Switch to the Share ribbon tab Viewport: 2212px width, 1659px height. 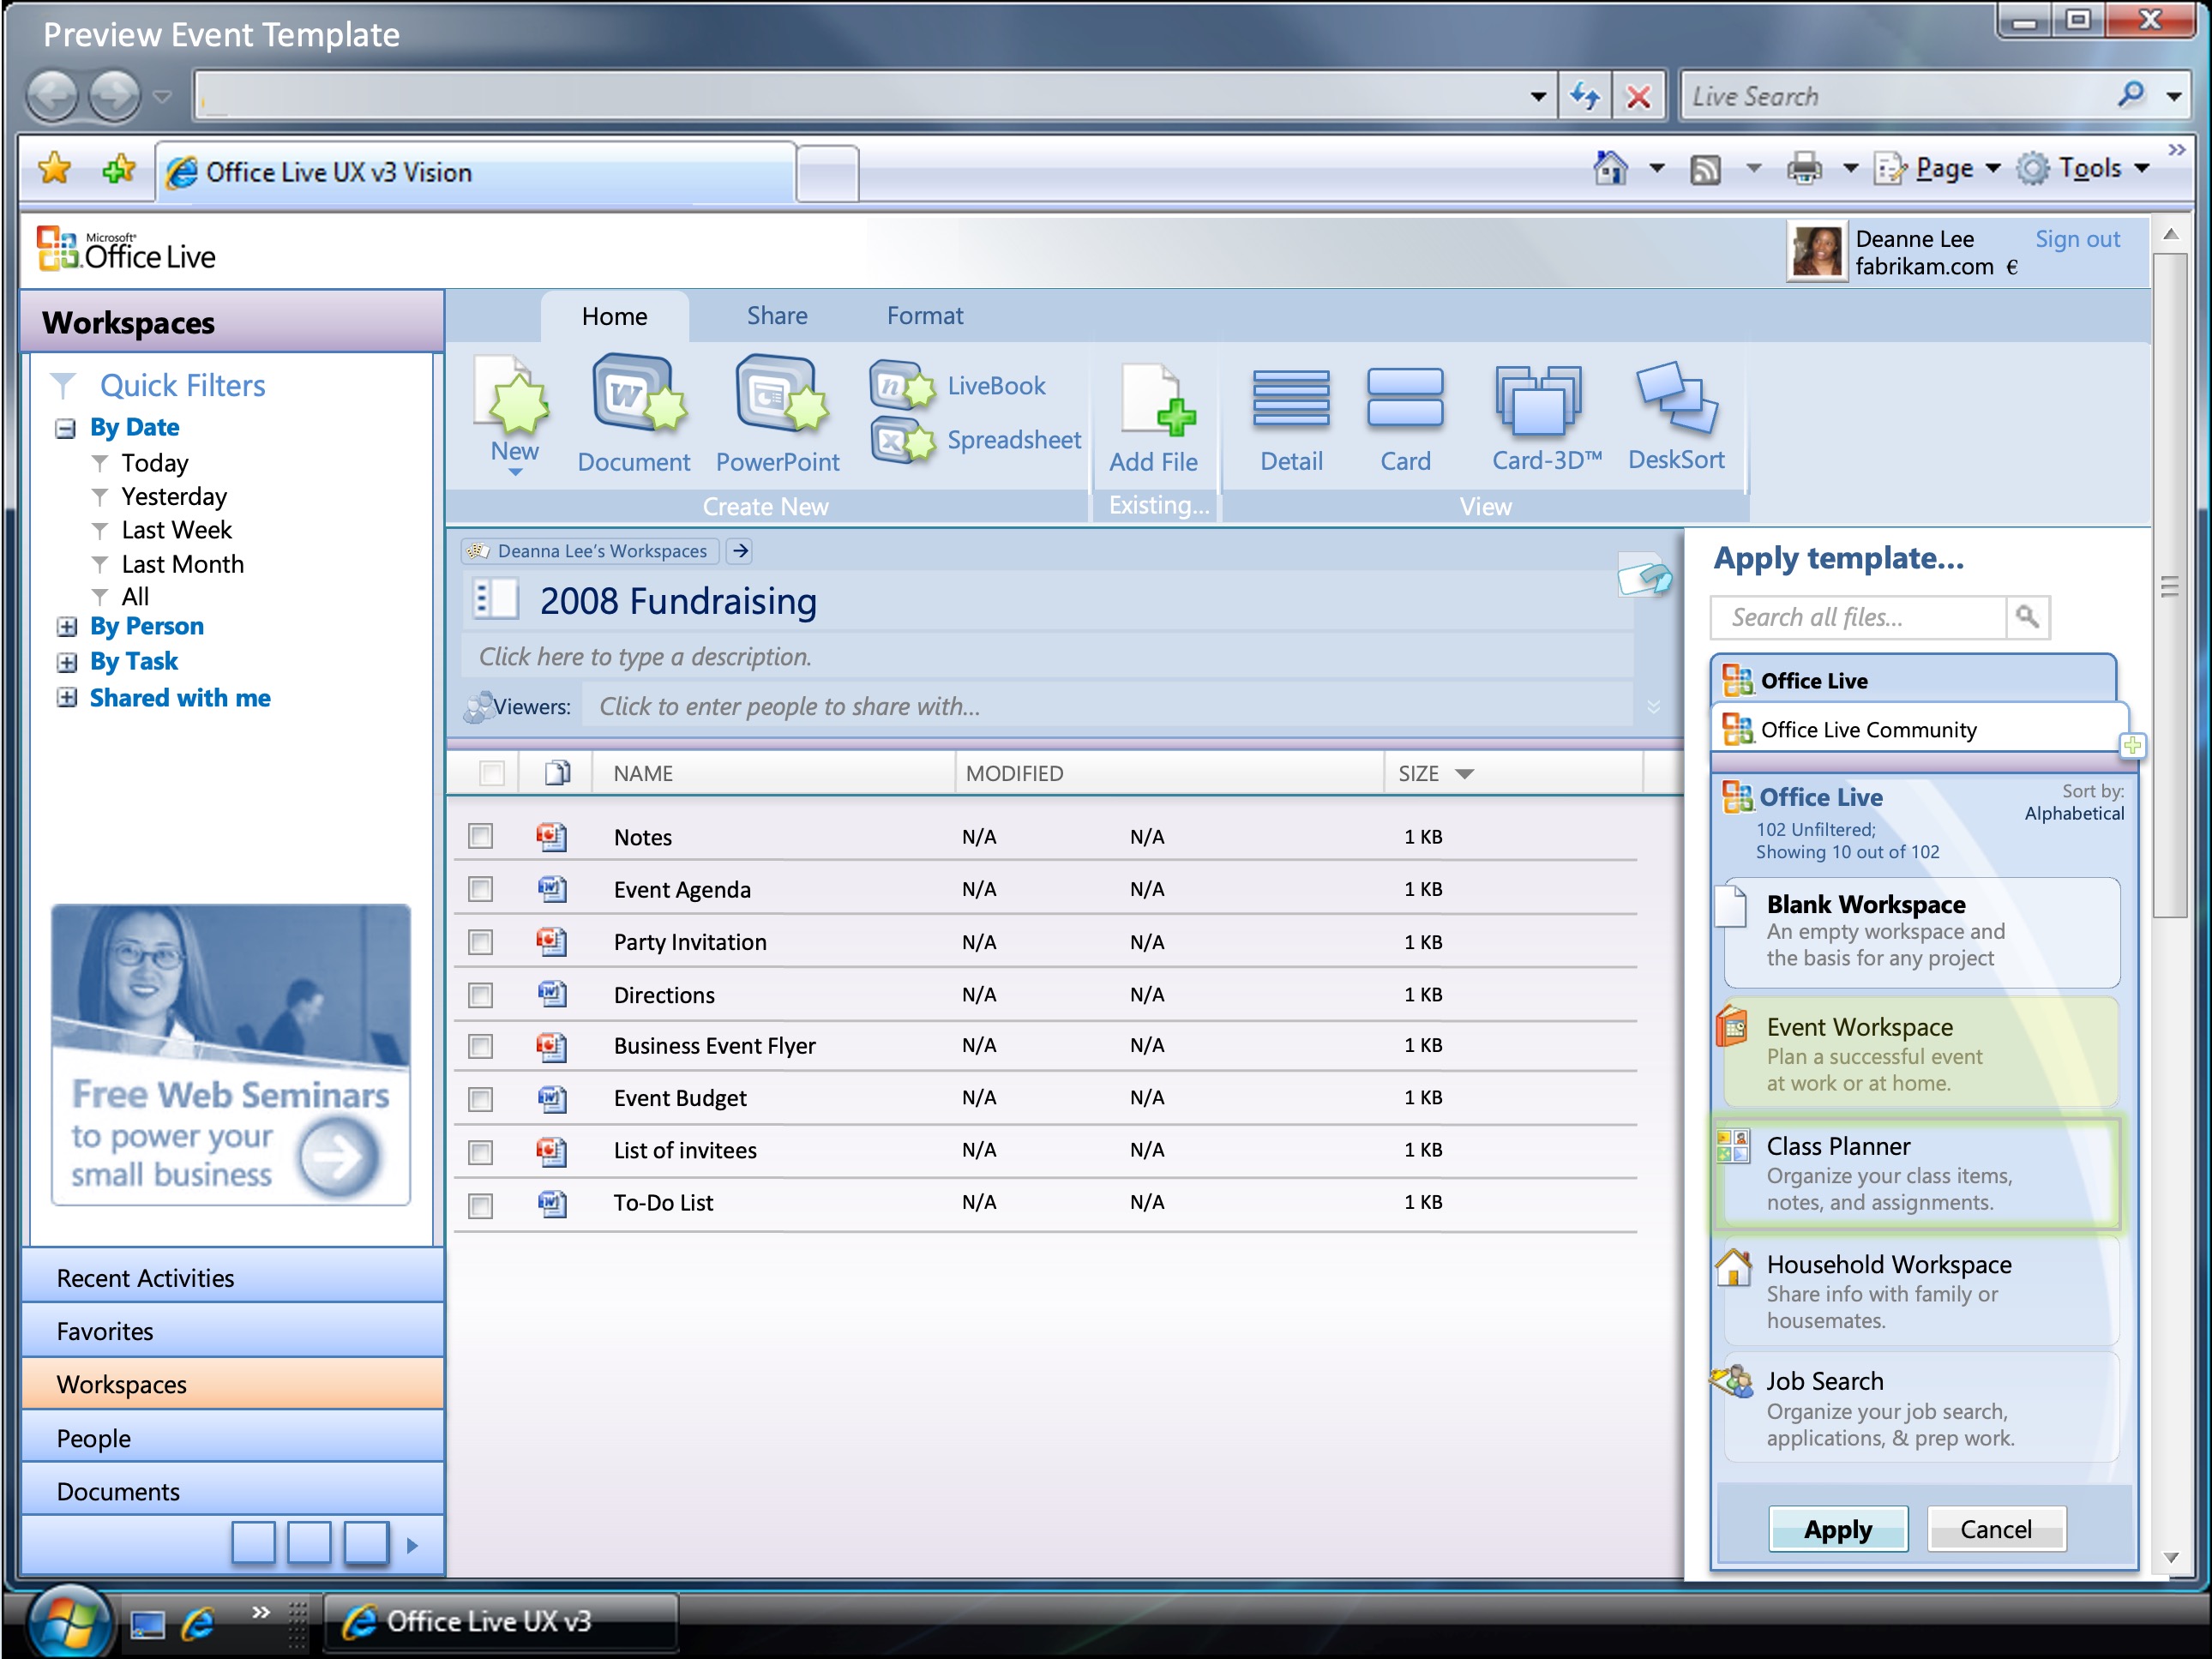777,316
